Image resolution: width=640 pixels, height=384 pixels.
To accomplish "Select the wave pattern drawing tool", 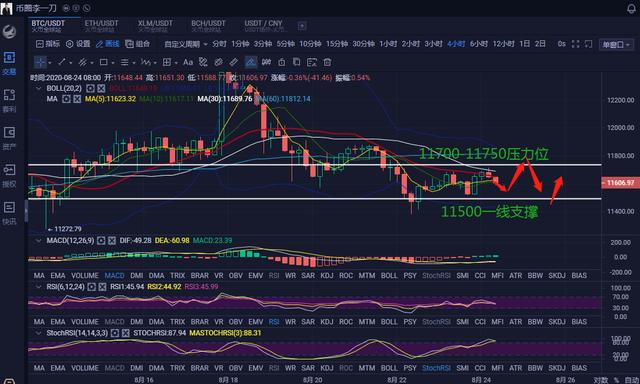I will [146, 62].
